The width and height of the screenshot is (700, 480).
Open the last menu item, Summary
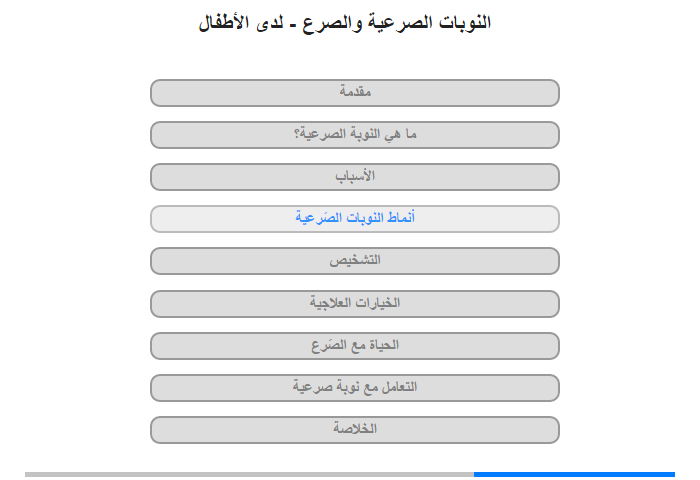(354, 430)
